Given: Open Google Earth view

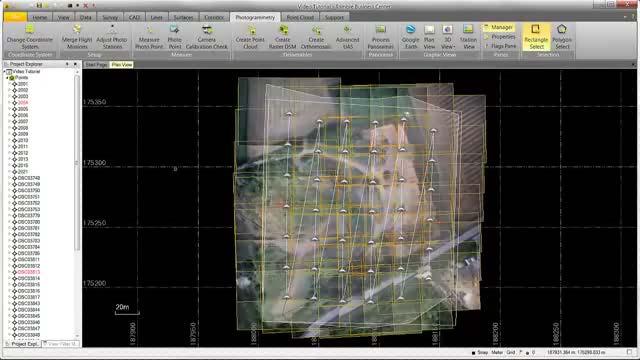Looking at the screenshot, I should point(410,37).
